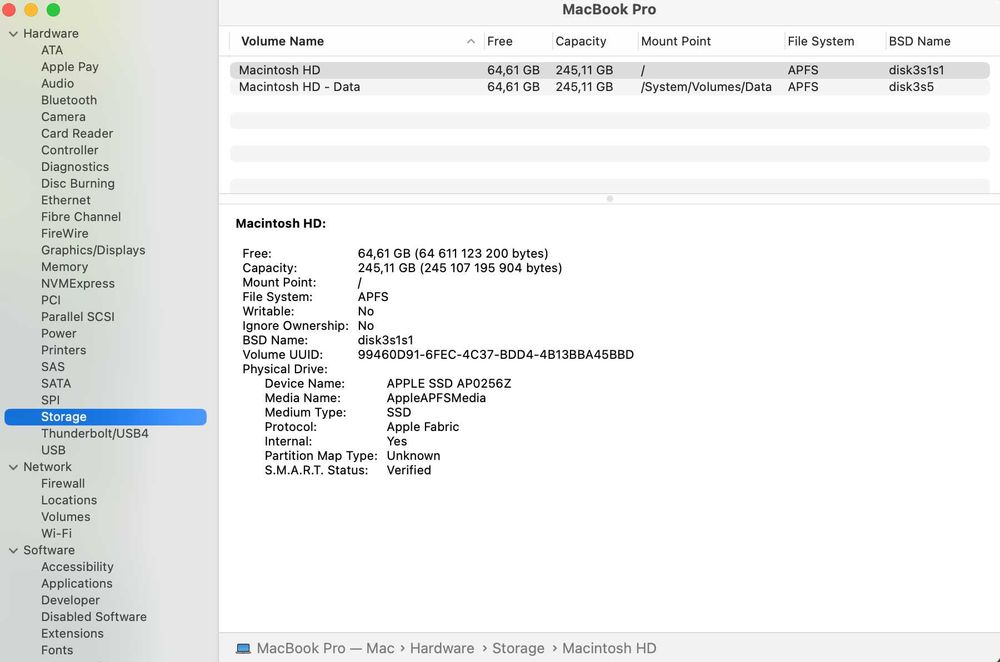The image size is (1000, 662).
Task: Click the Volume UUID value text
Action: [496, 355]
